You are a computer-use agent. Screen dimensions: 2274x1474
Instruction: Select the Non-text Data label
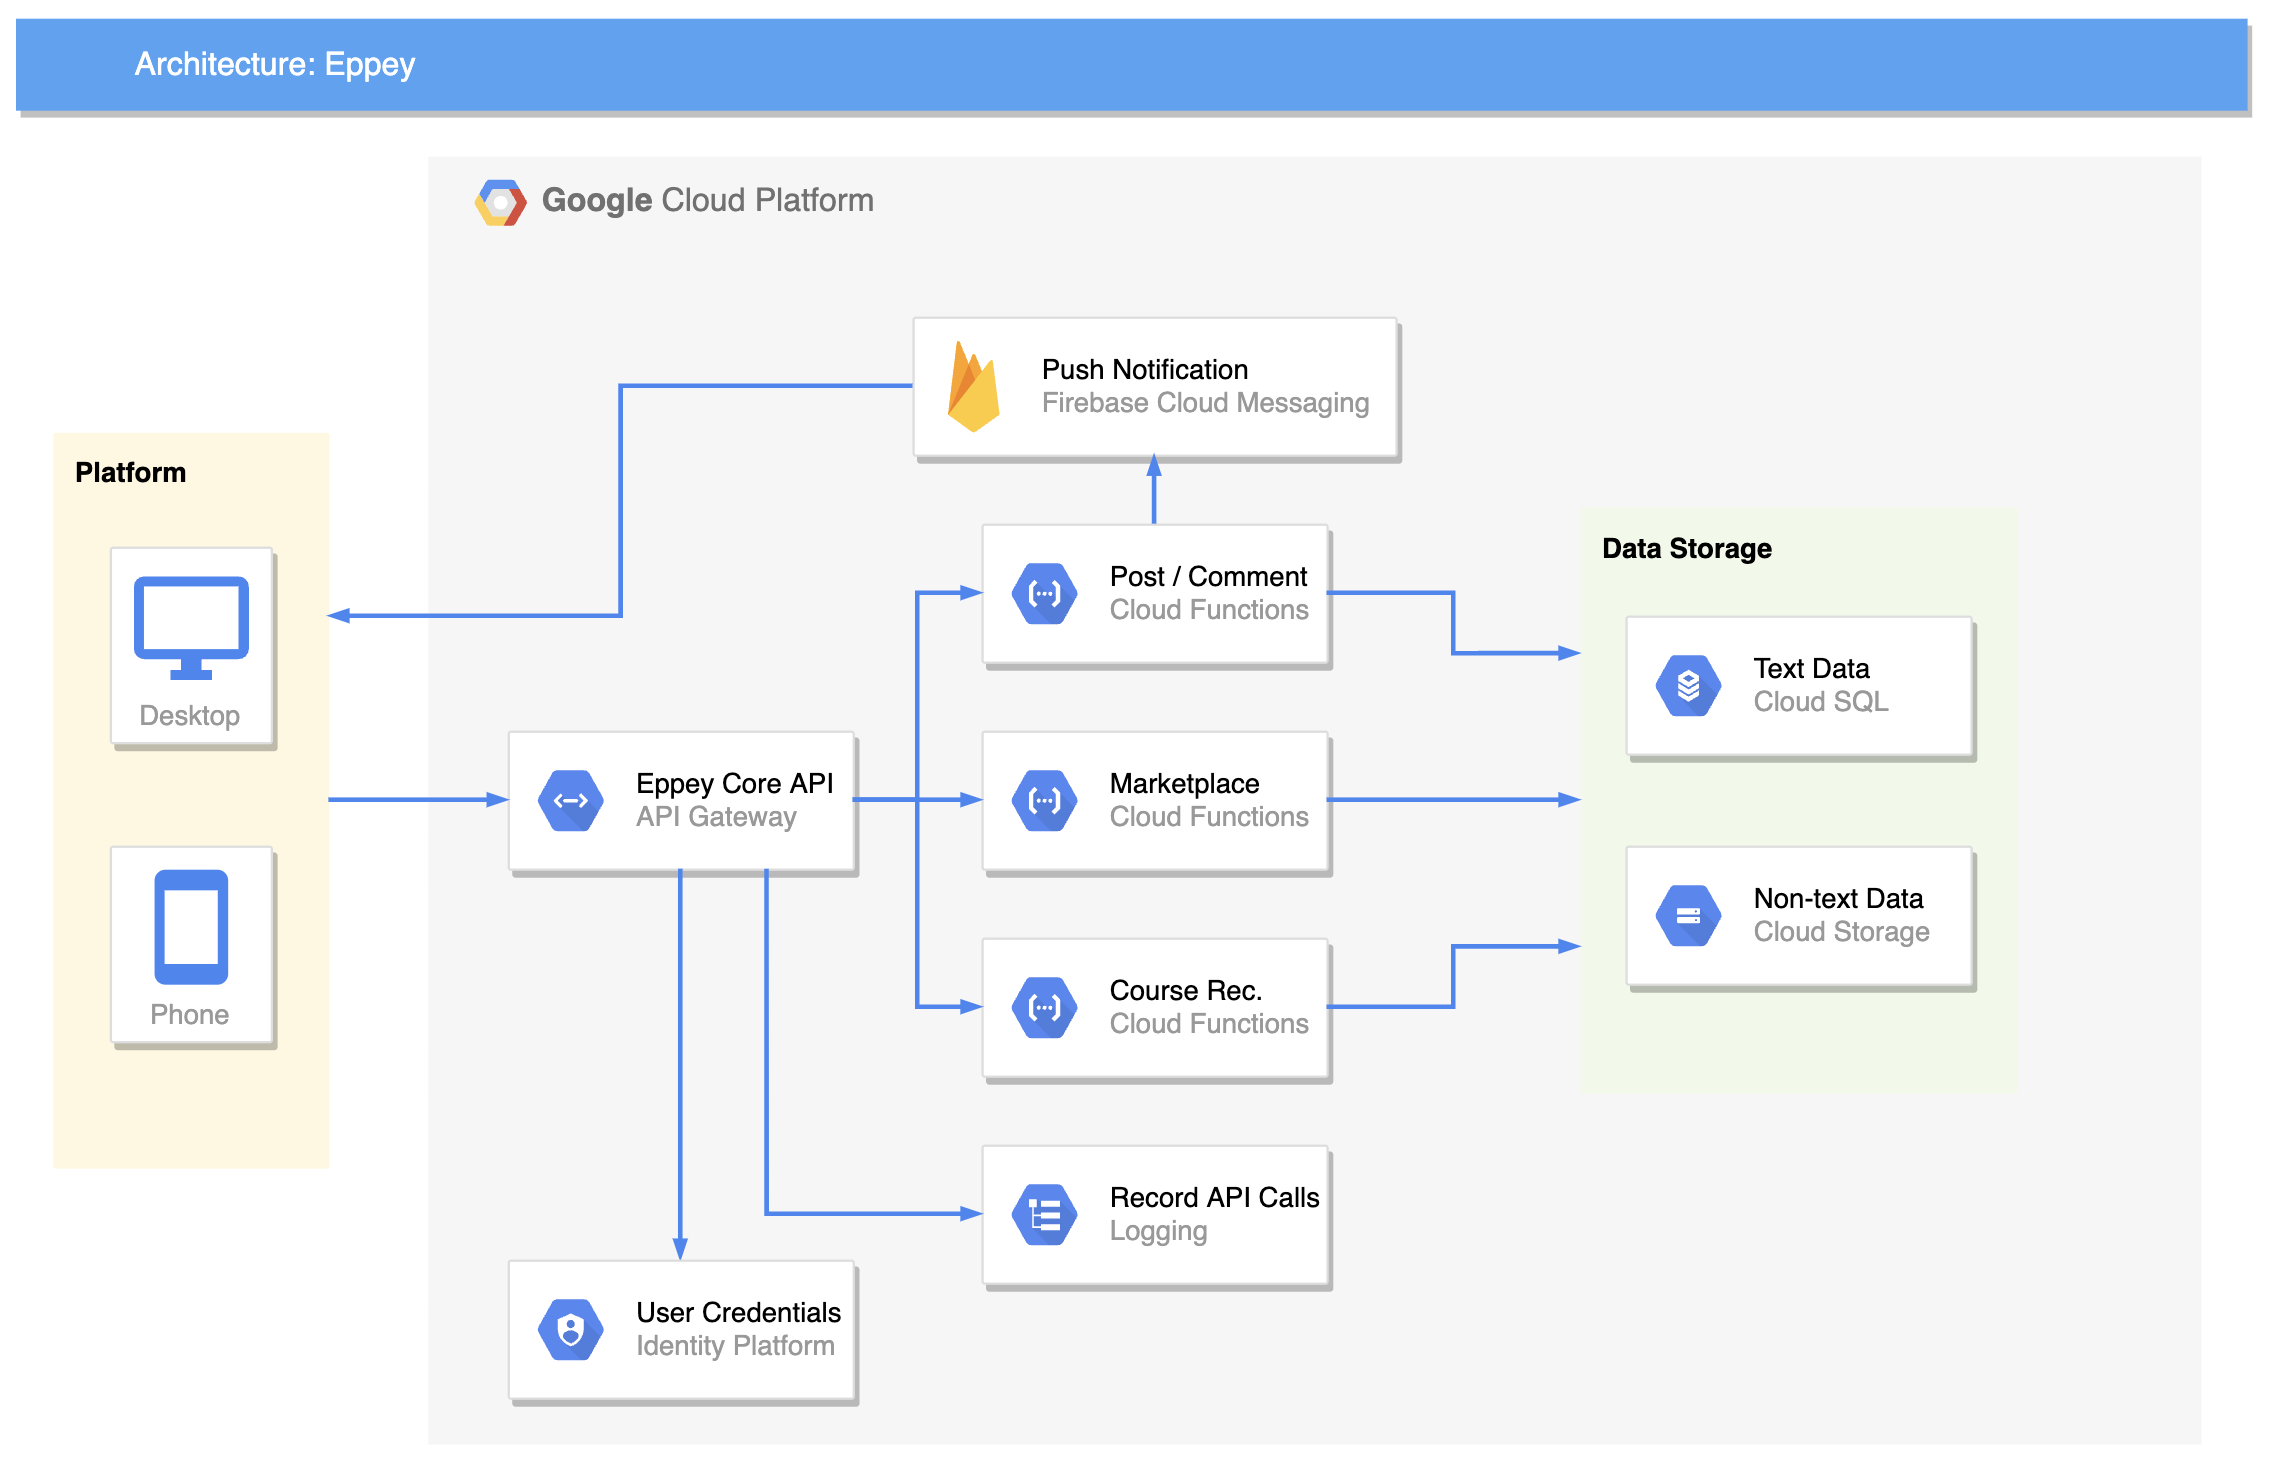tap(1837, 898)
